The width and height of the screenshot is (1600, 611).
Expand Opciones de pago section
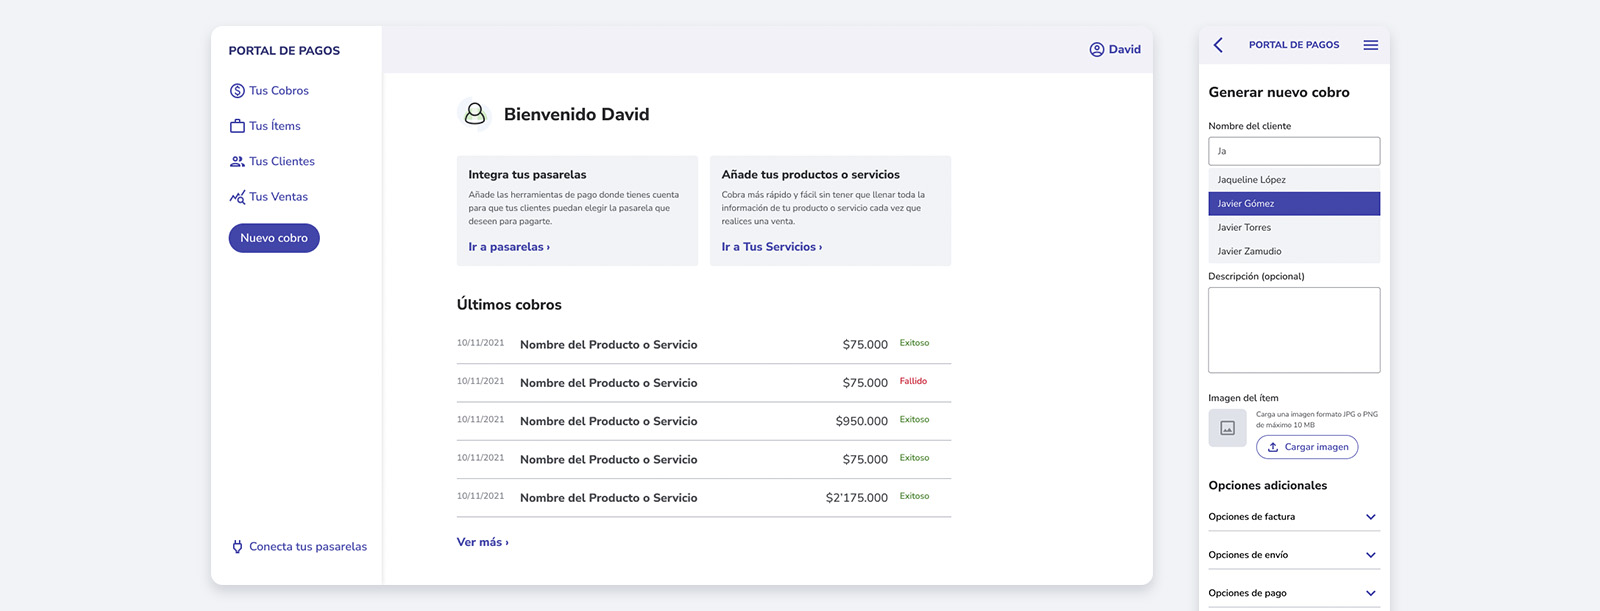pos(1370,593)
